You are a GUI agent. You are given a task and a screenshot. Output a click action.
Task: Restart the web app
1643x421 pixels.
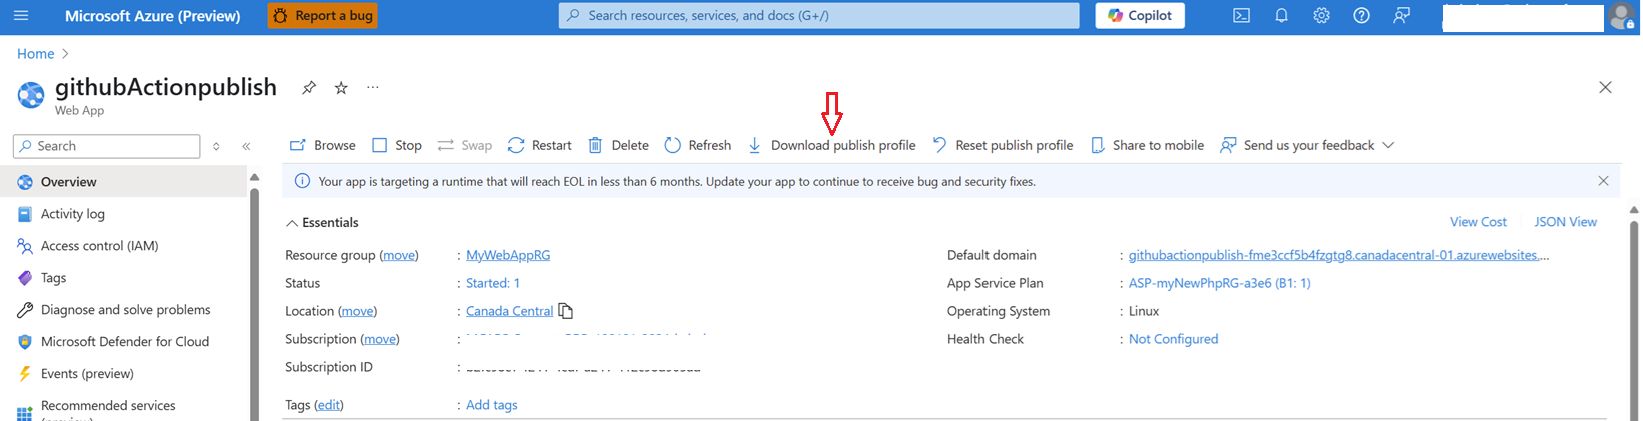pyautogui.click(x=540, y=145)
